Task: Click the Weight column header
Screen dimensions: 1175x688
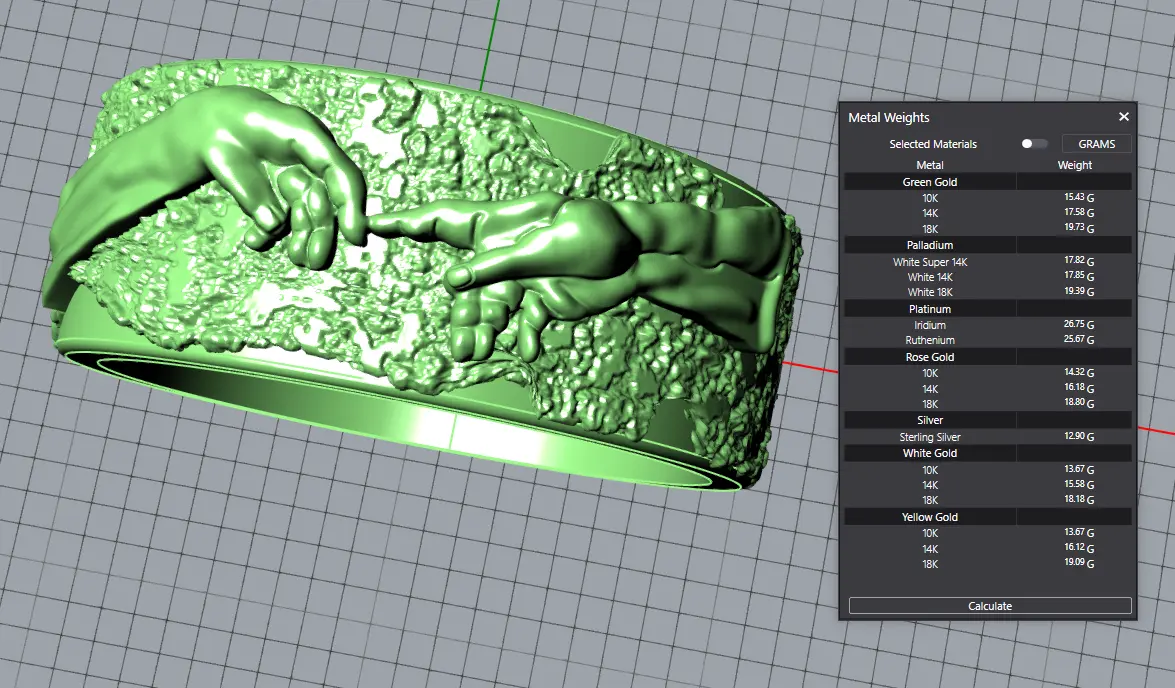Action: click(x=1074, y=165)
